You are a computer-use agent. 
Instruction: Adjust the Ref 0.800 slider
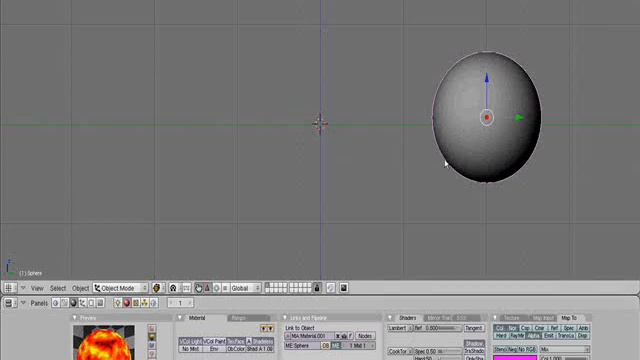pyautogui.click(x=438, y=328)
